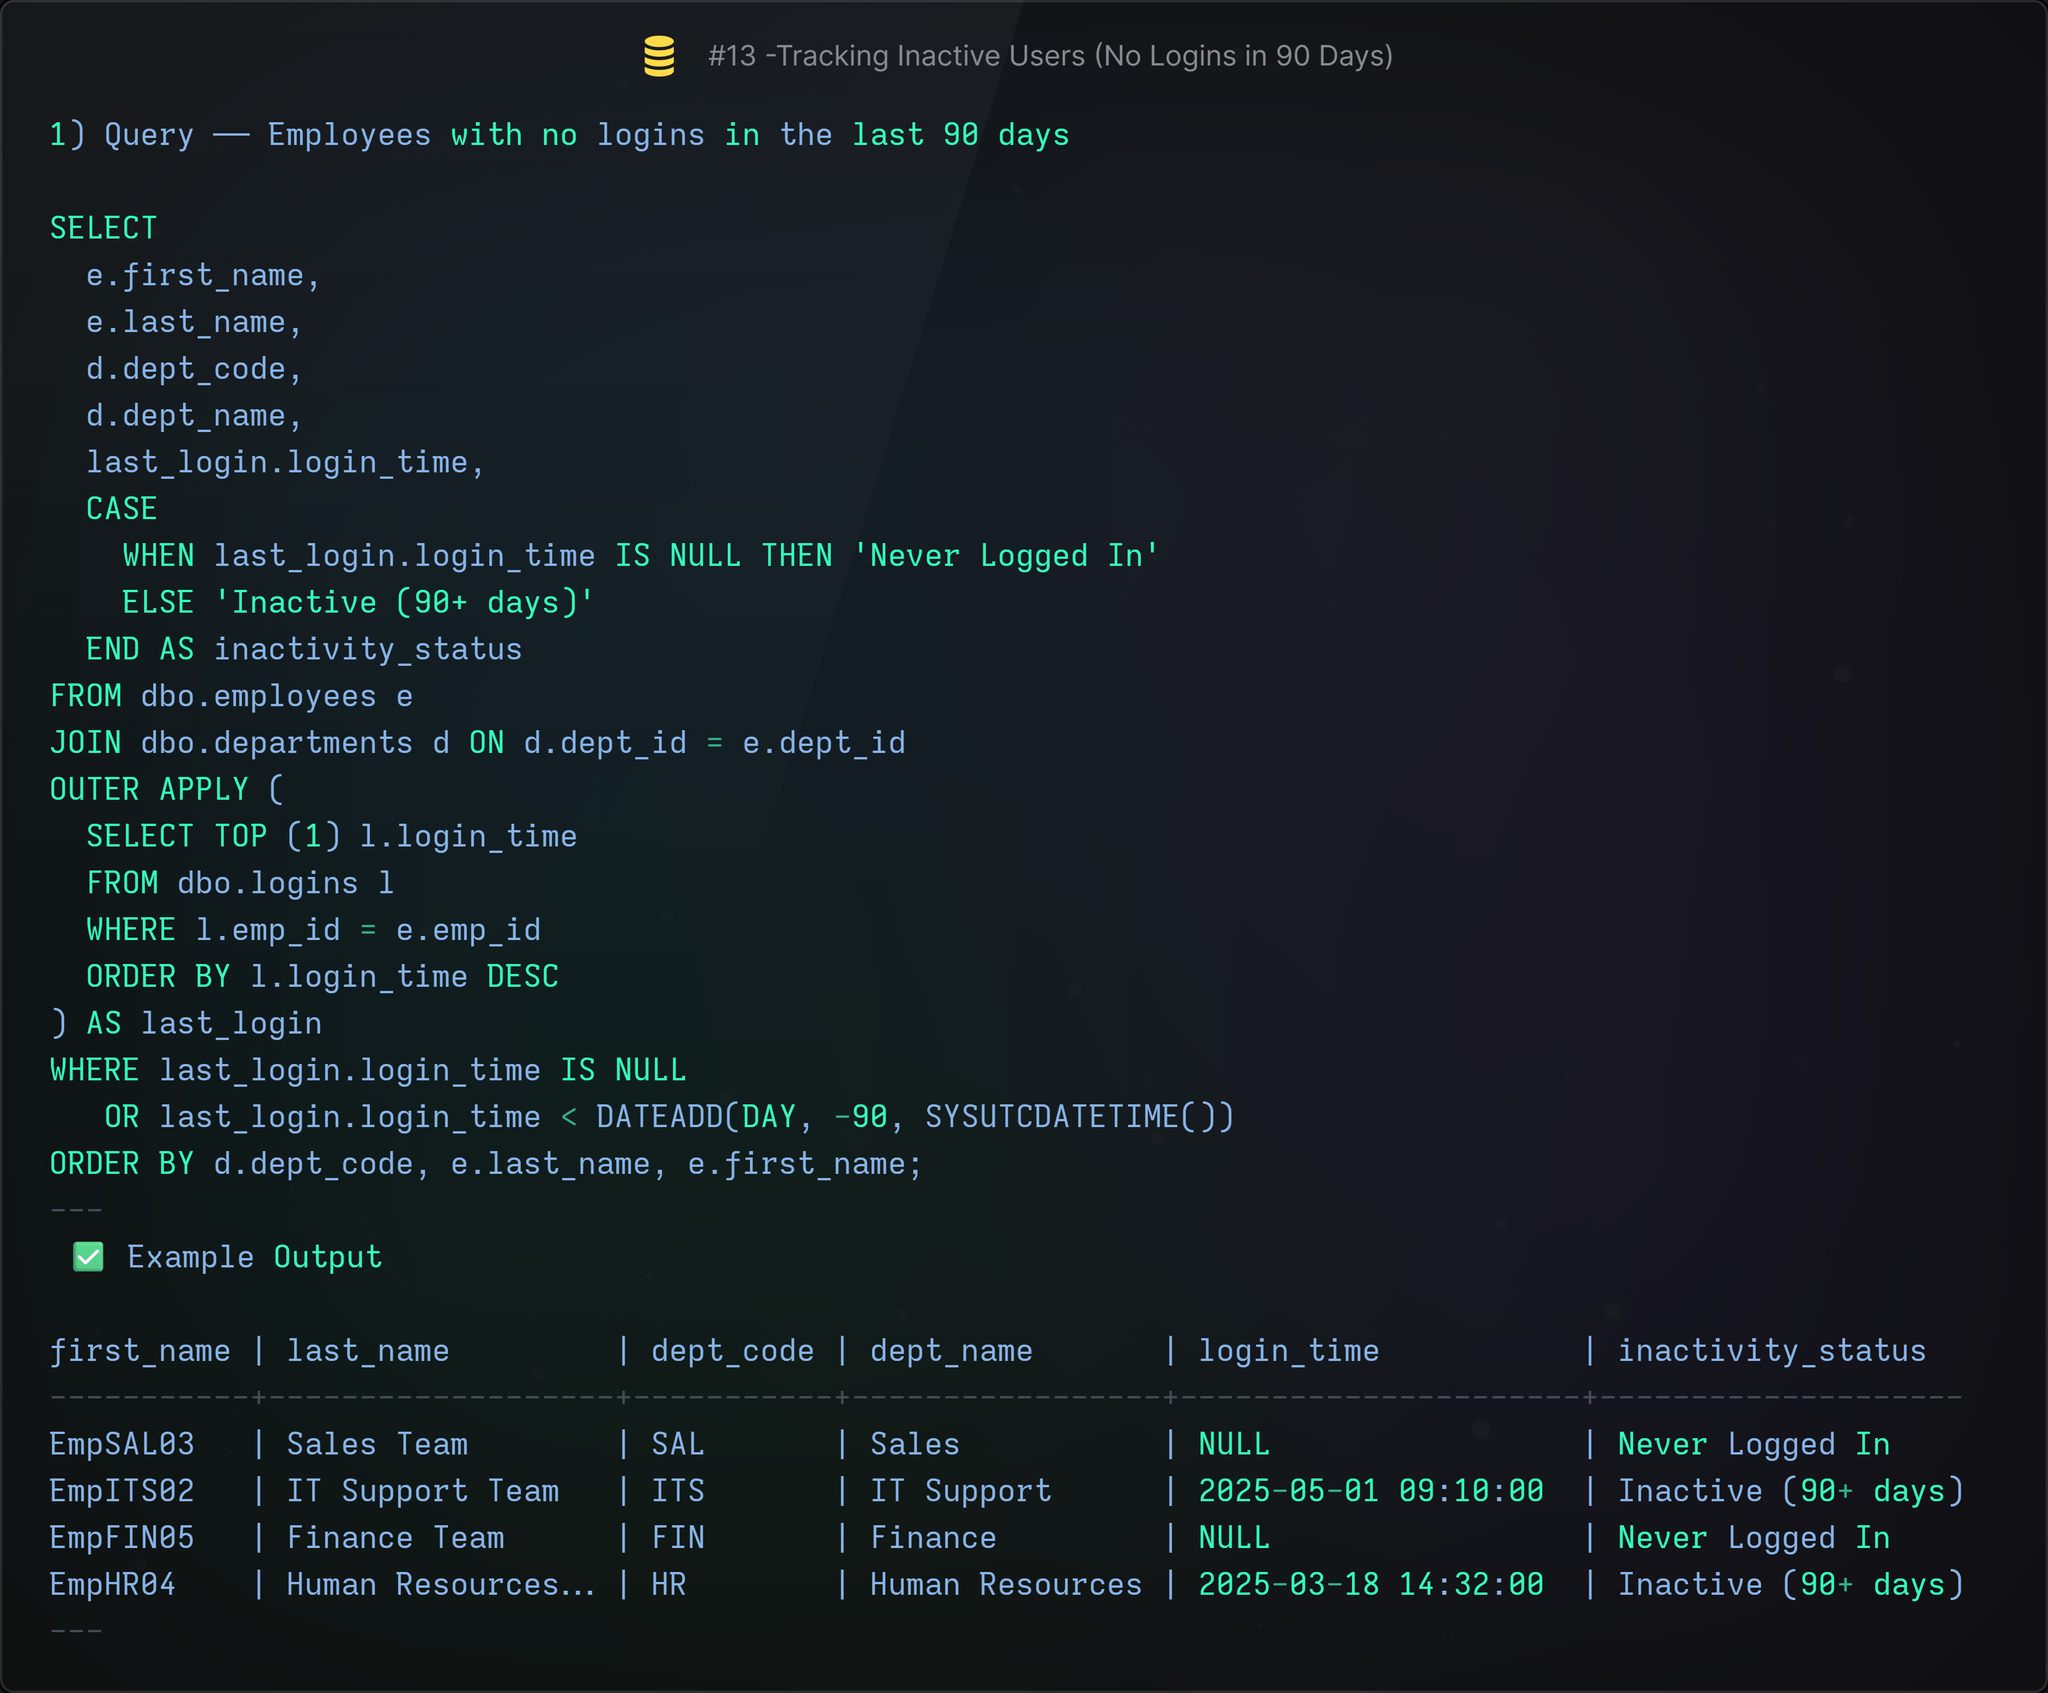Click the 'dept_code' column header
Viewport: 2048px width, 1693px height.
[x=733, y=1351]
